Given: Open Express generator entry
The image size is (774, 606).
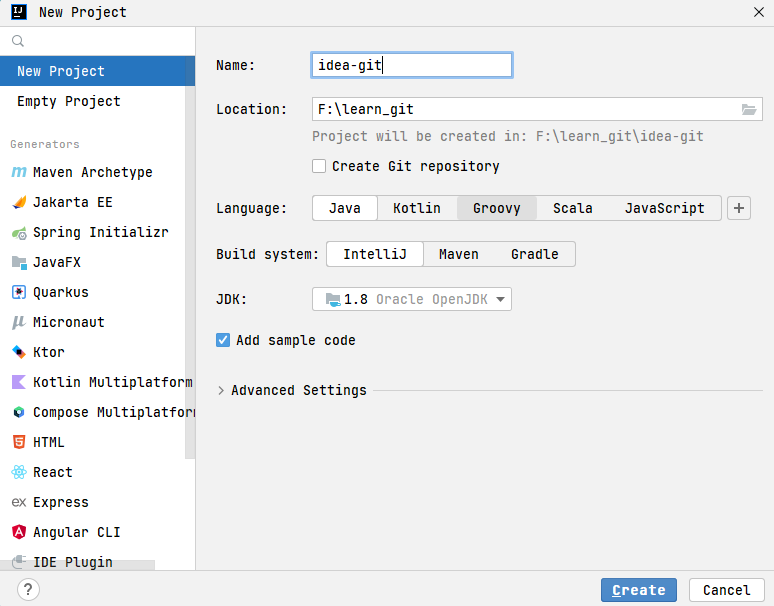Looking at the screenshot, I should click(x=93, y=502).
